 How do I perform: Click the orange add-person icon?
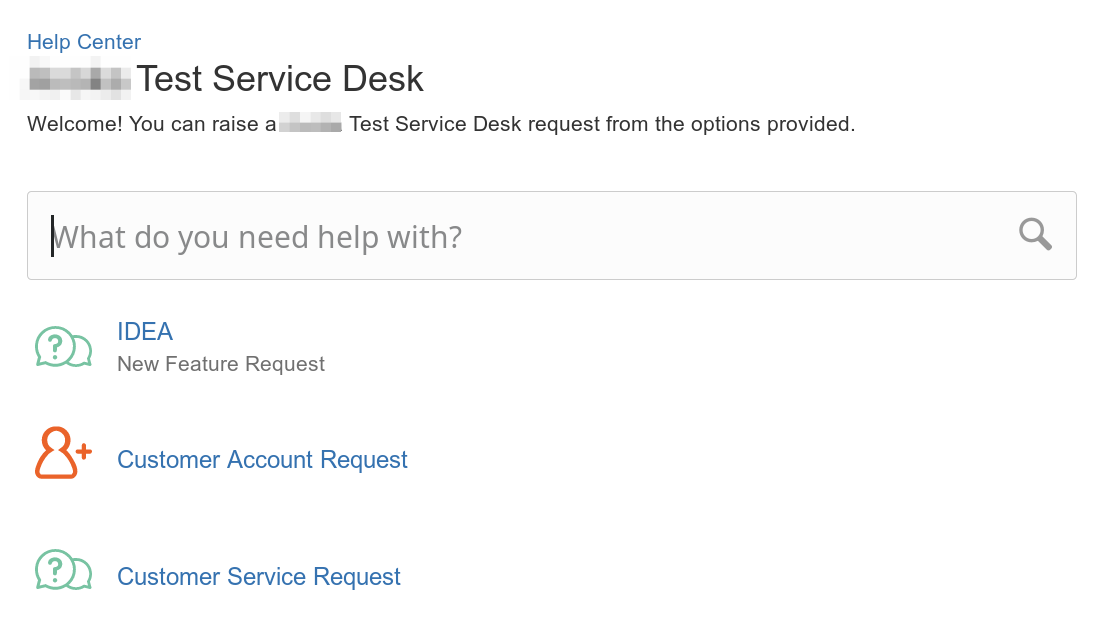[x=63, y=453]
